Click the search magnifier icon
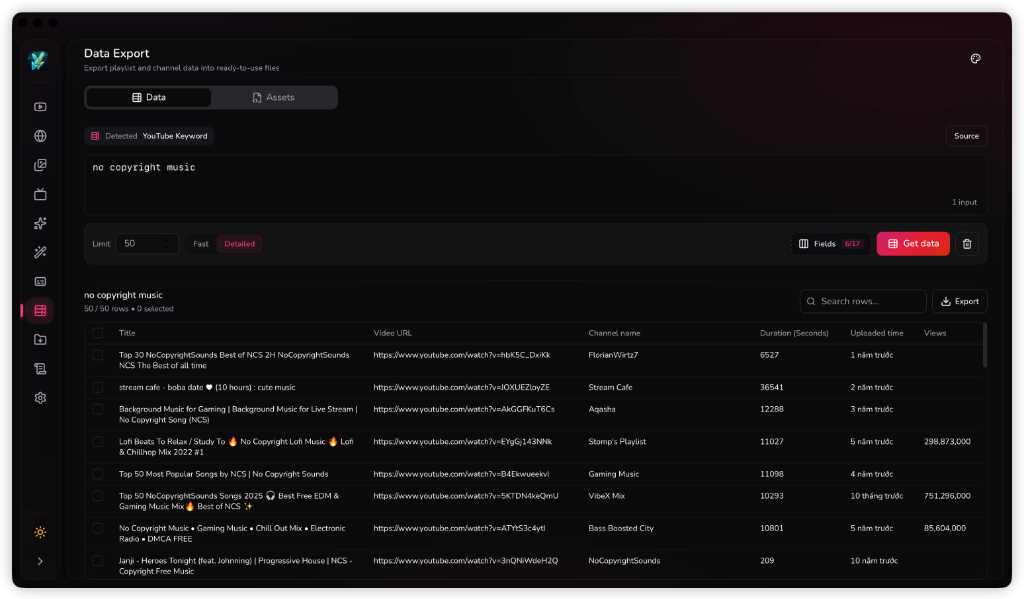1024x599 pixels. (811, 301)
